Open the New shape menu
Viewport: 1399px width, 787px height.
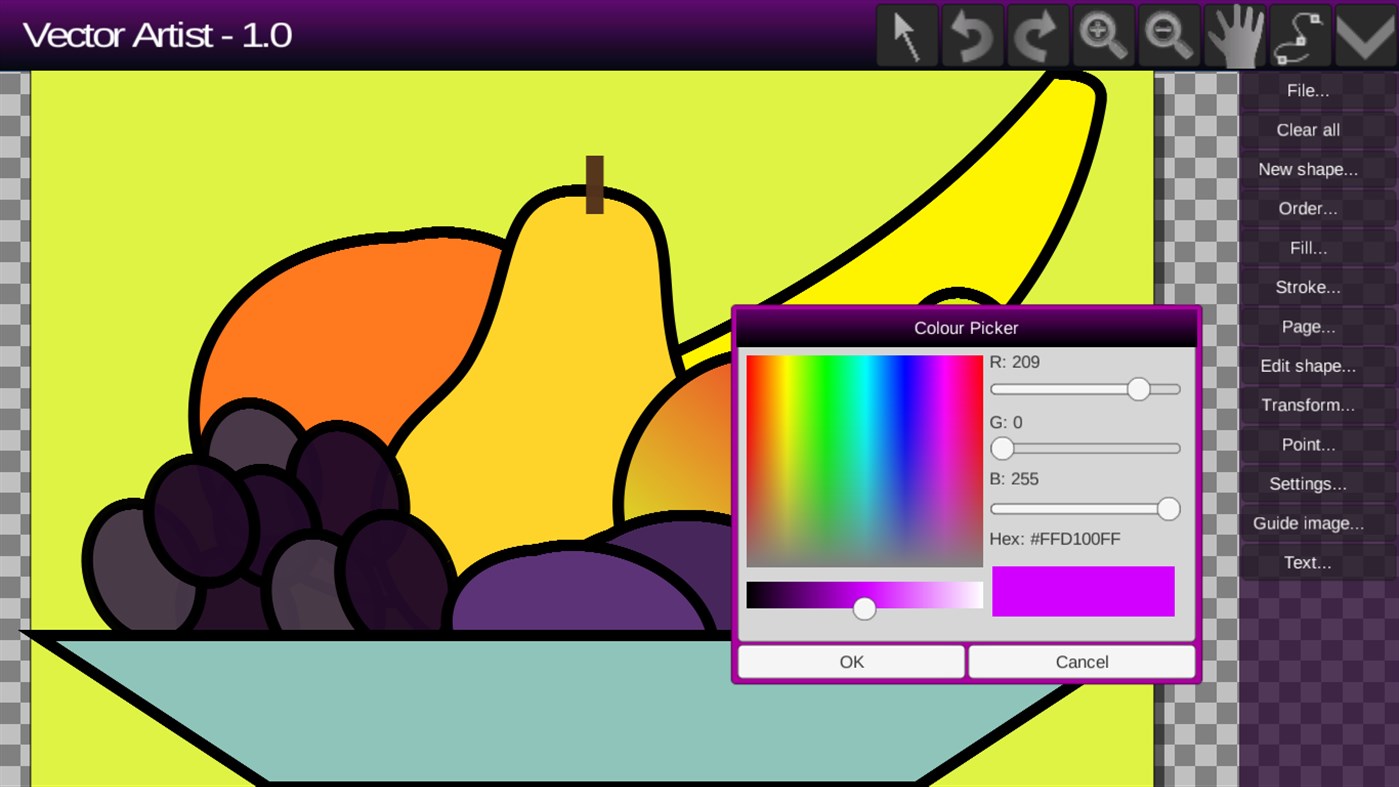pyautogui.click(x=1307, y=169)
